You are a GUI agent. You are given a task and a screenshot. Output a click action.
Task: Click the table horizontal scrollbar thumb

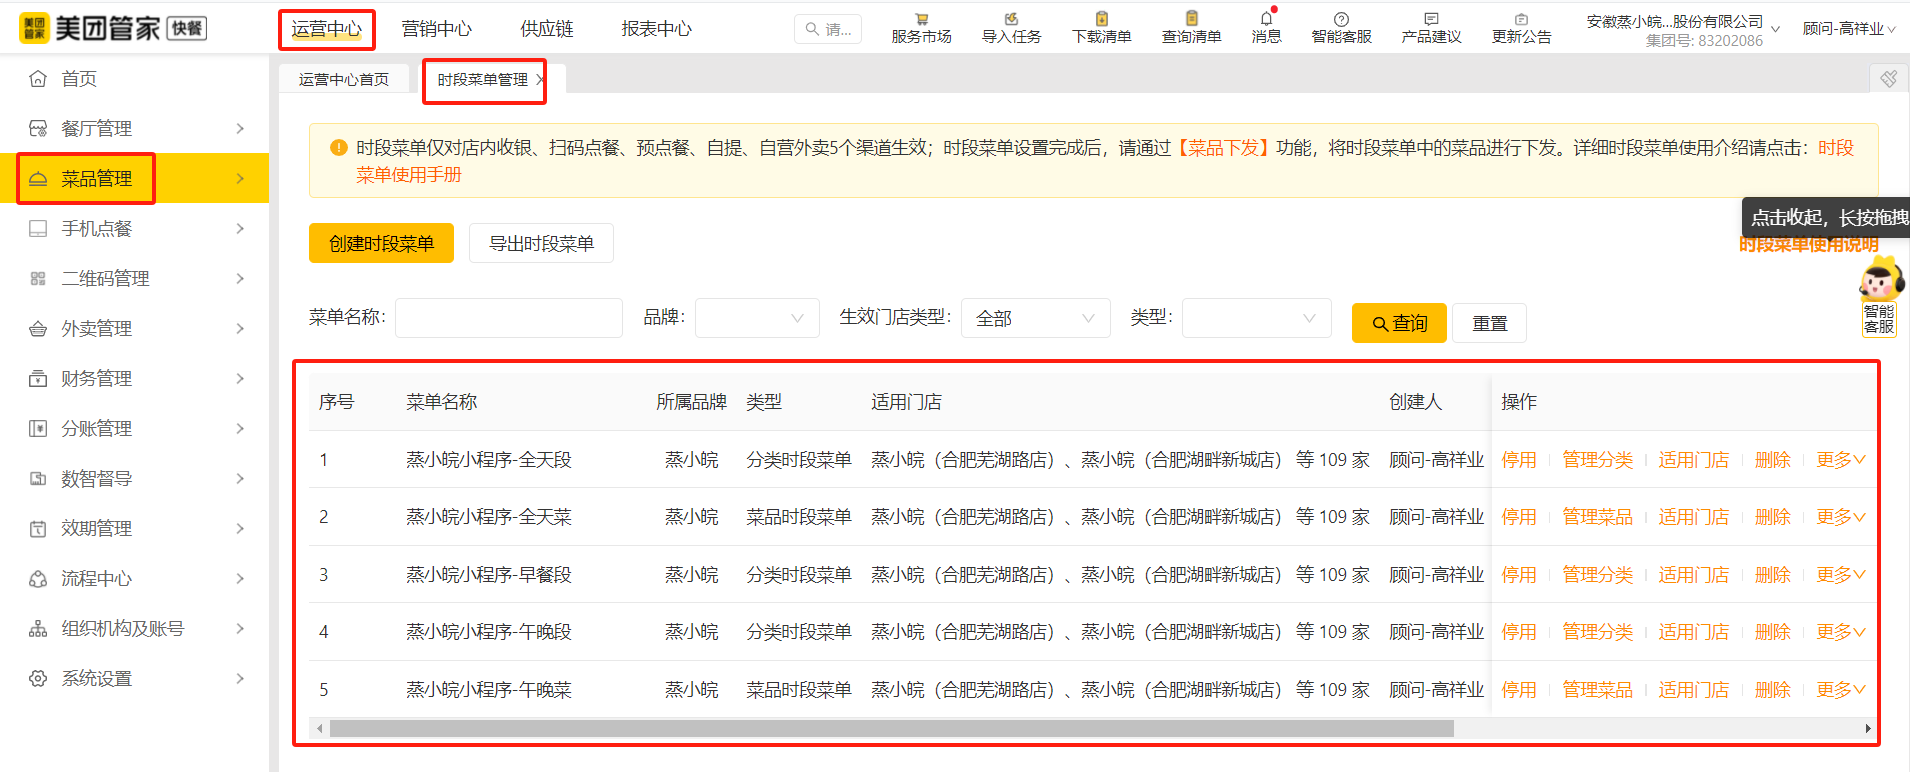tap(891, 729)
